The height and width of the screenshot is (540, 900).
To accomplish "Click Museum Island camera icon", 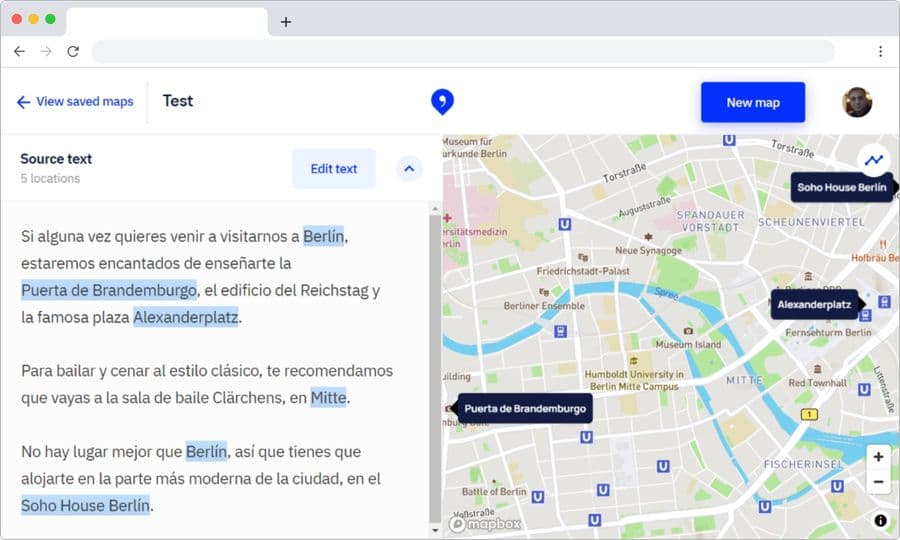I will point(688,331).
